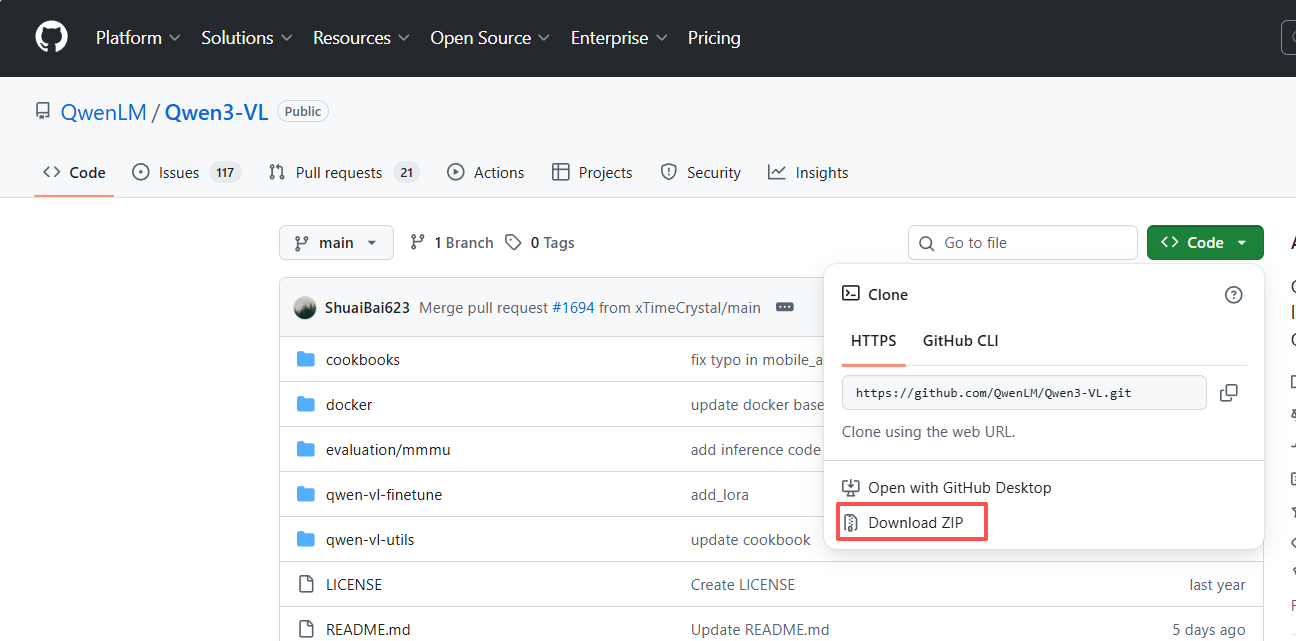
Task: Open the qwen-vl-utils folder
Action: [x=370, y=540]
